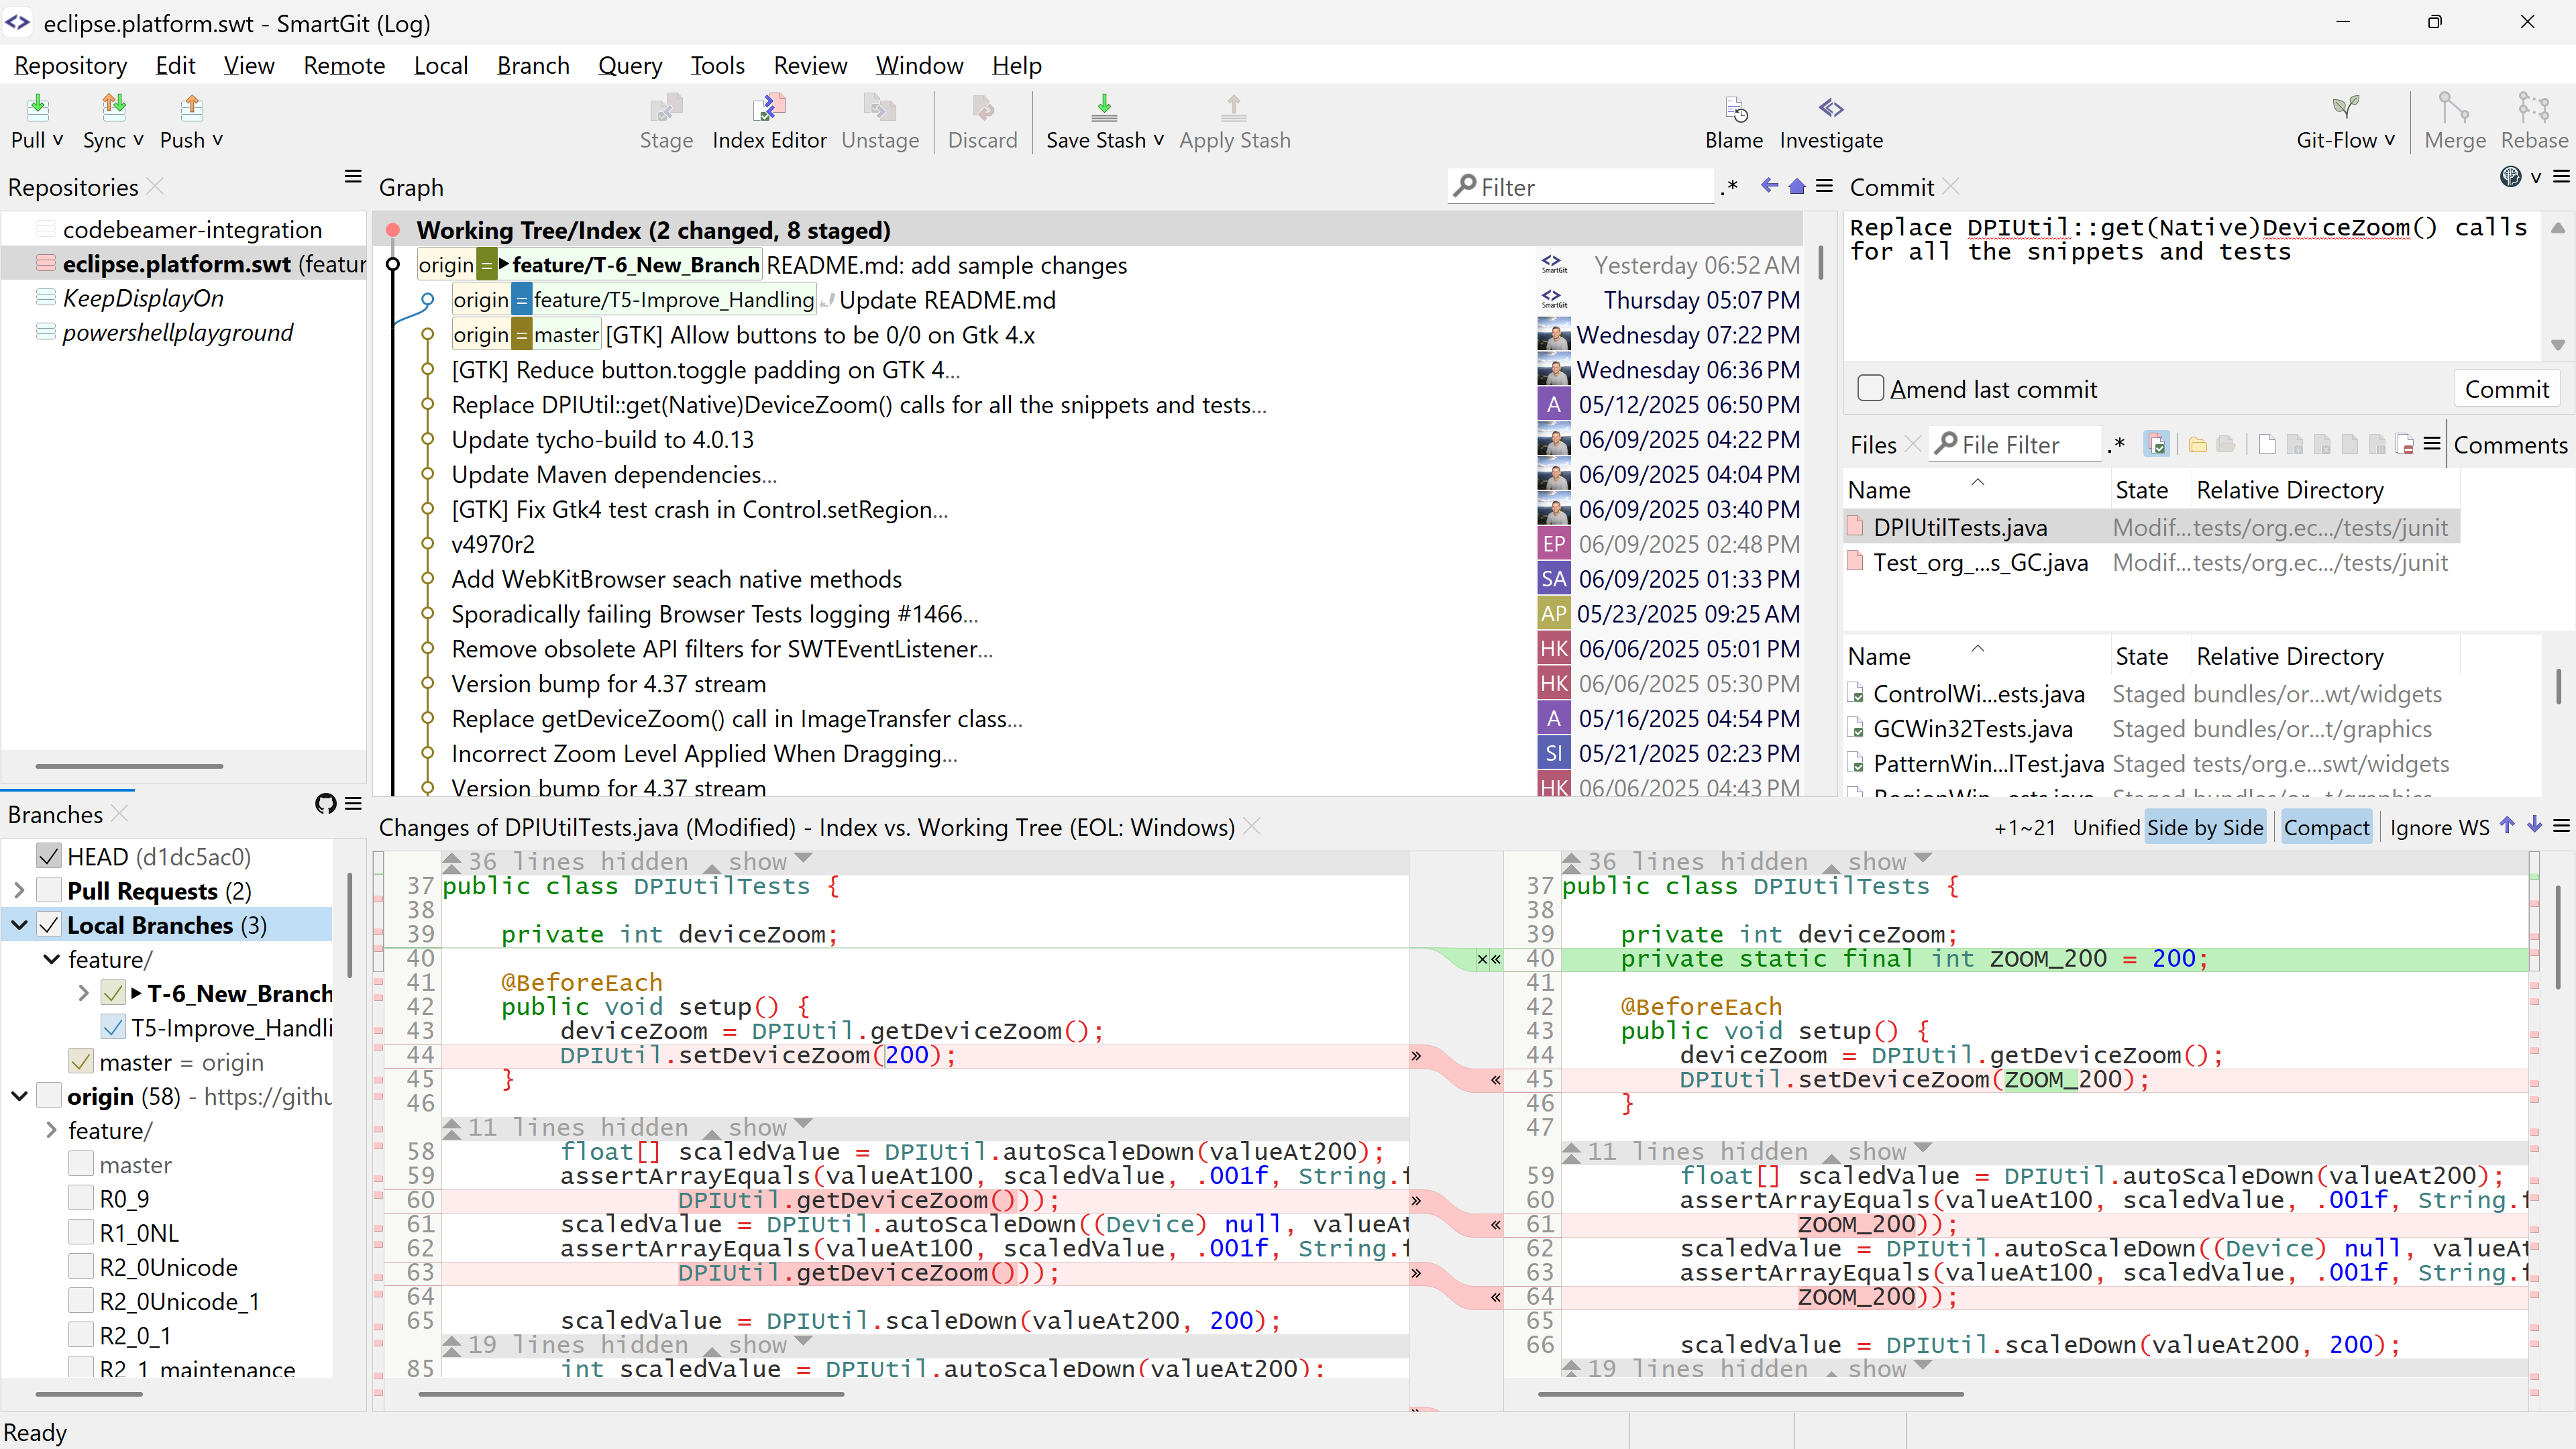Open the Index Editor tool
Viewport: 2576px width, 1449px height.
[769, 121]
